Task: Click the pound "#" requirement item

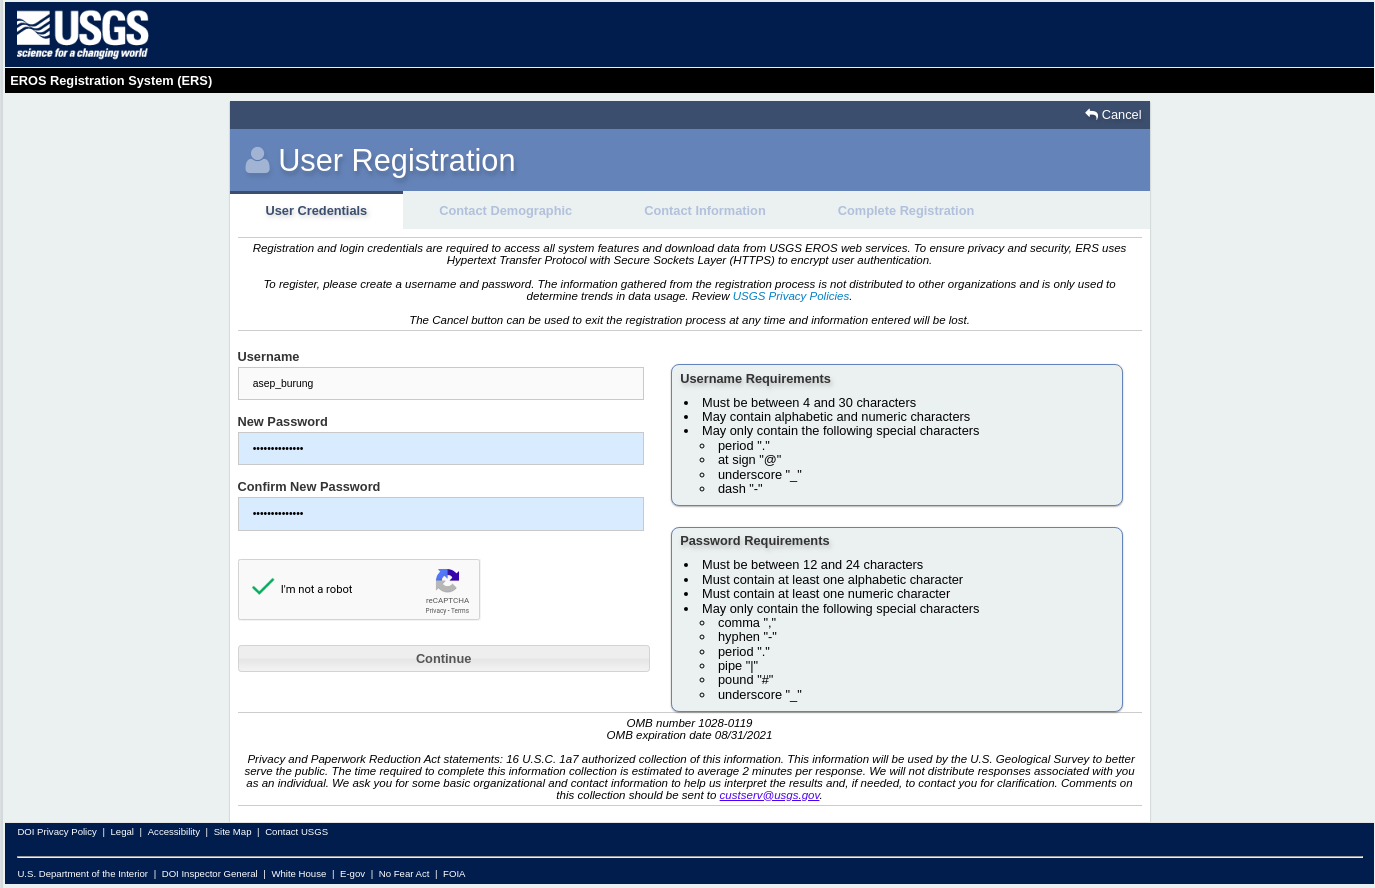Action: (745, 680)
